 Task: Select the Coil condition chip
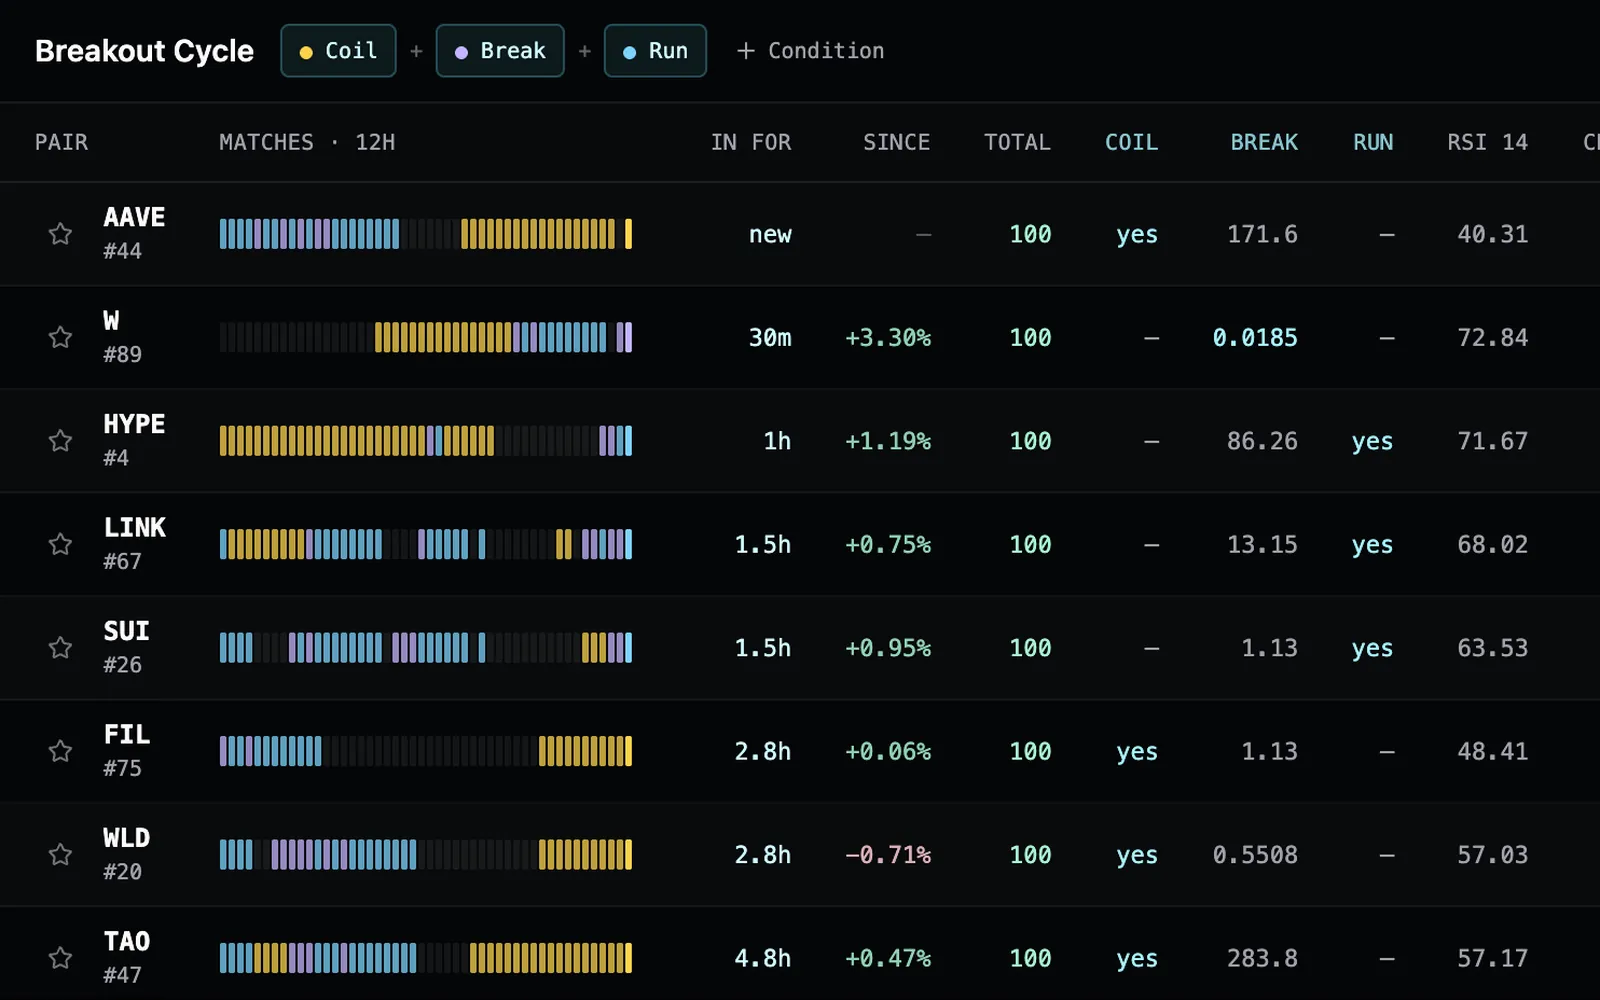pyautogui.click(x=338, y=51)
